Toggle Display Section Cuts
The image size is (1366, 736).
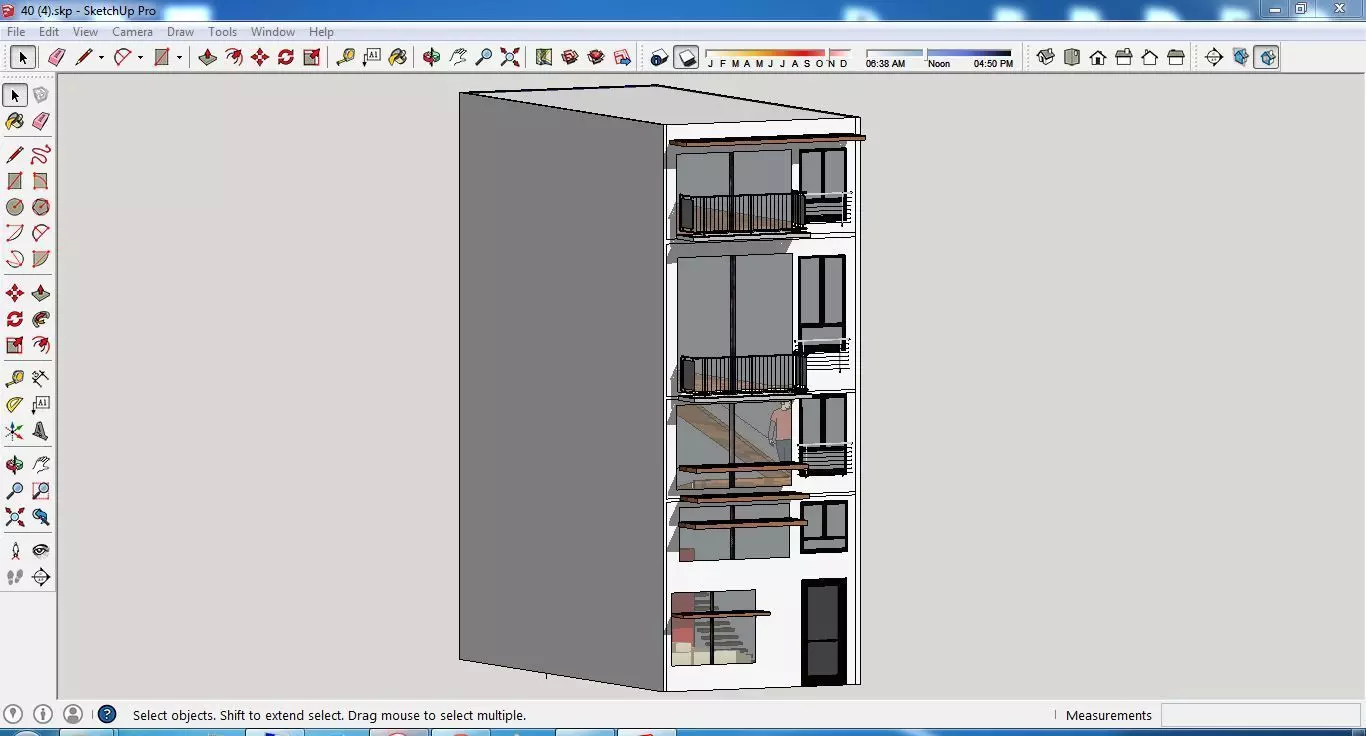1267,57
